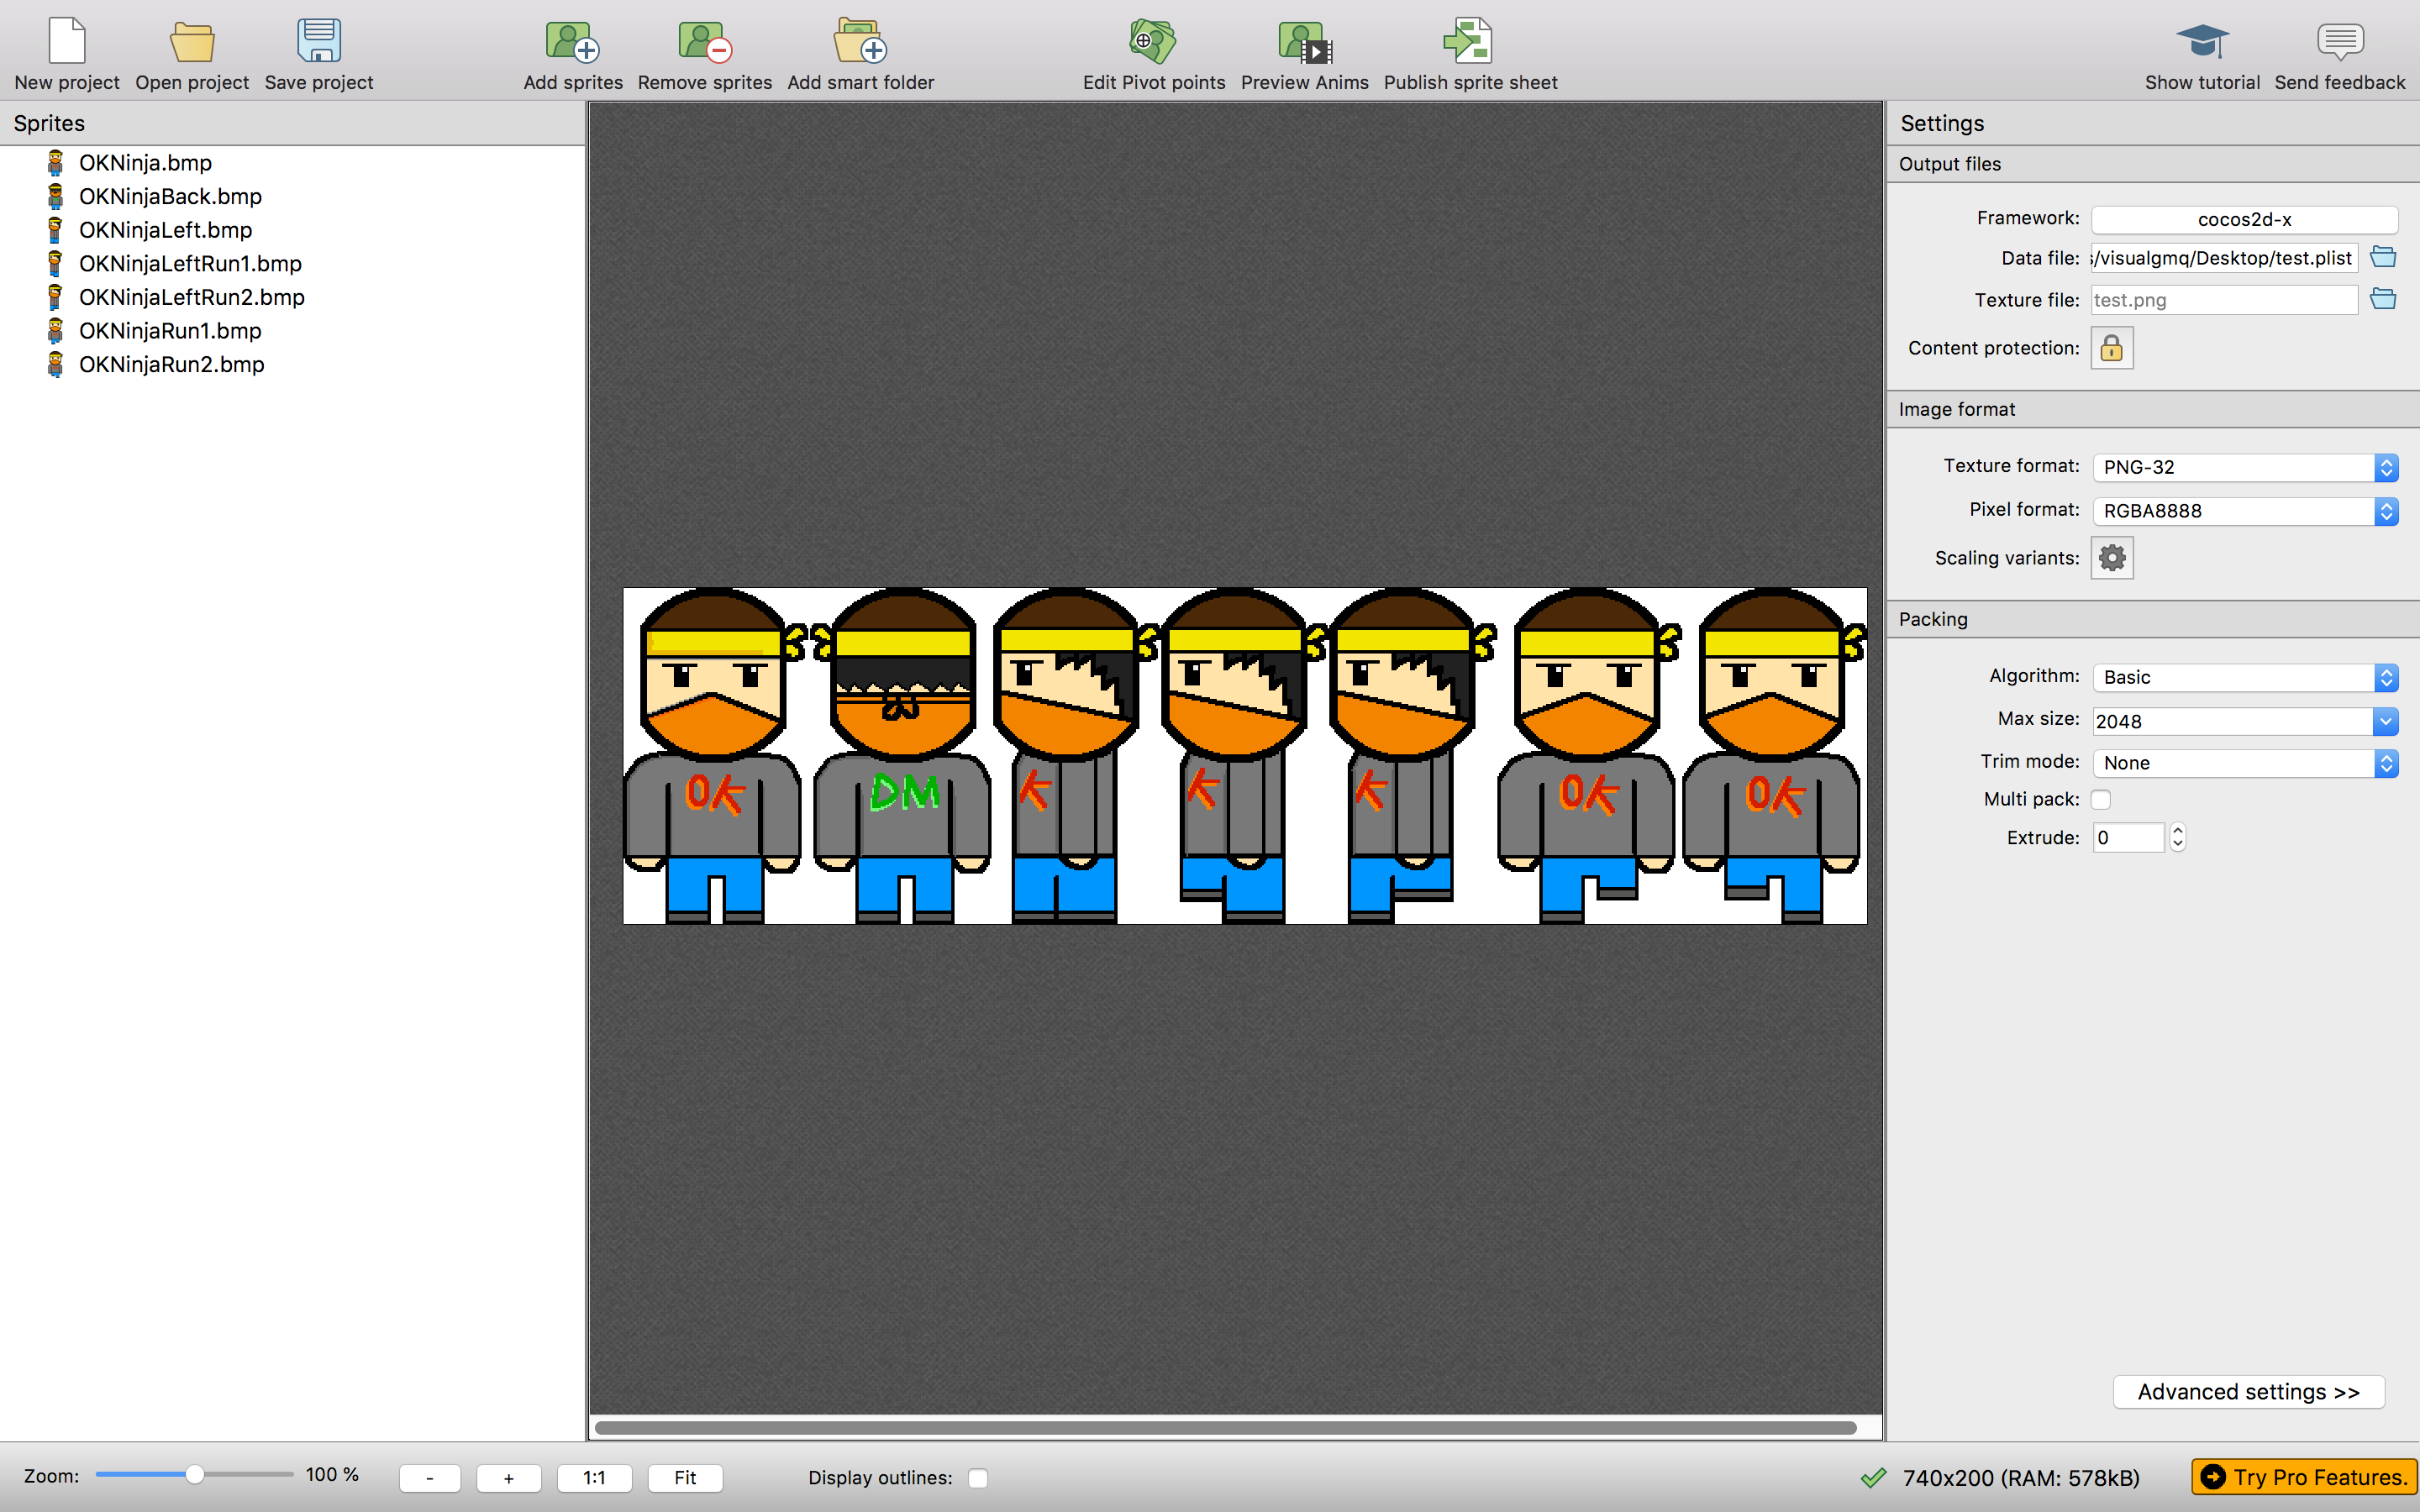The height and width of the screenshot is (1512, 2420).
Task: Click the OKNinjaLeftRun2.bmp sprite icon
Action: click(56, 297)
